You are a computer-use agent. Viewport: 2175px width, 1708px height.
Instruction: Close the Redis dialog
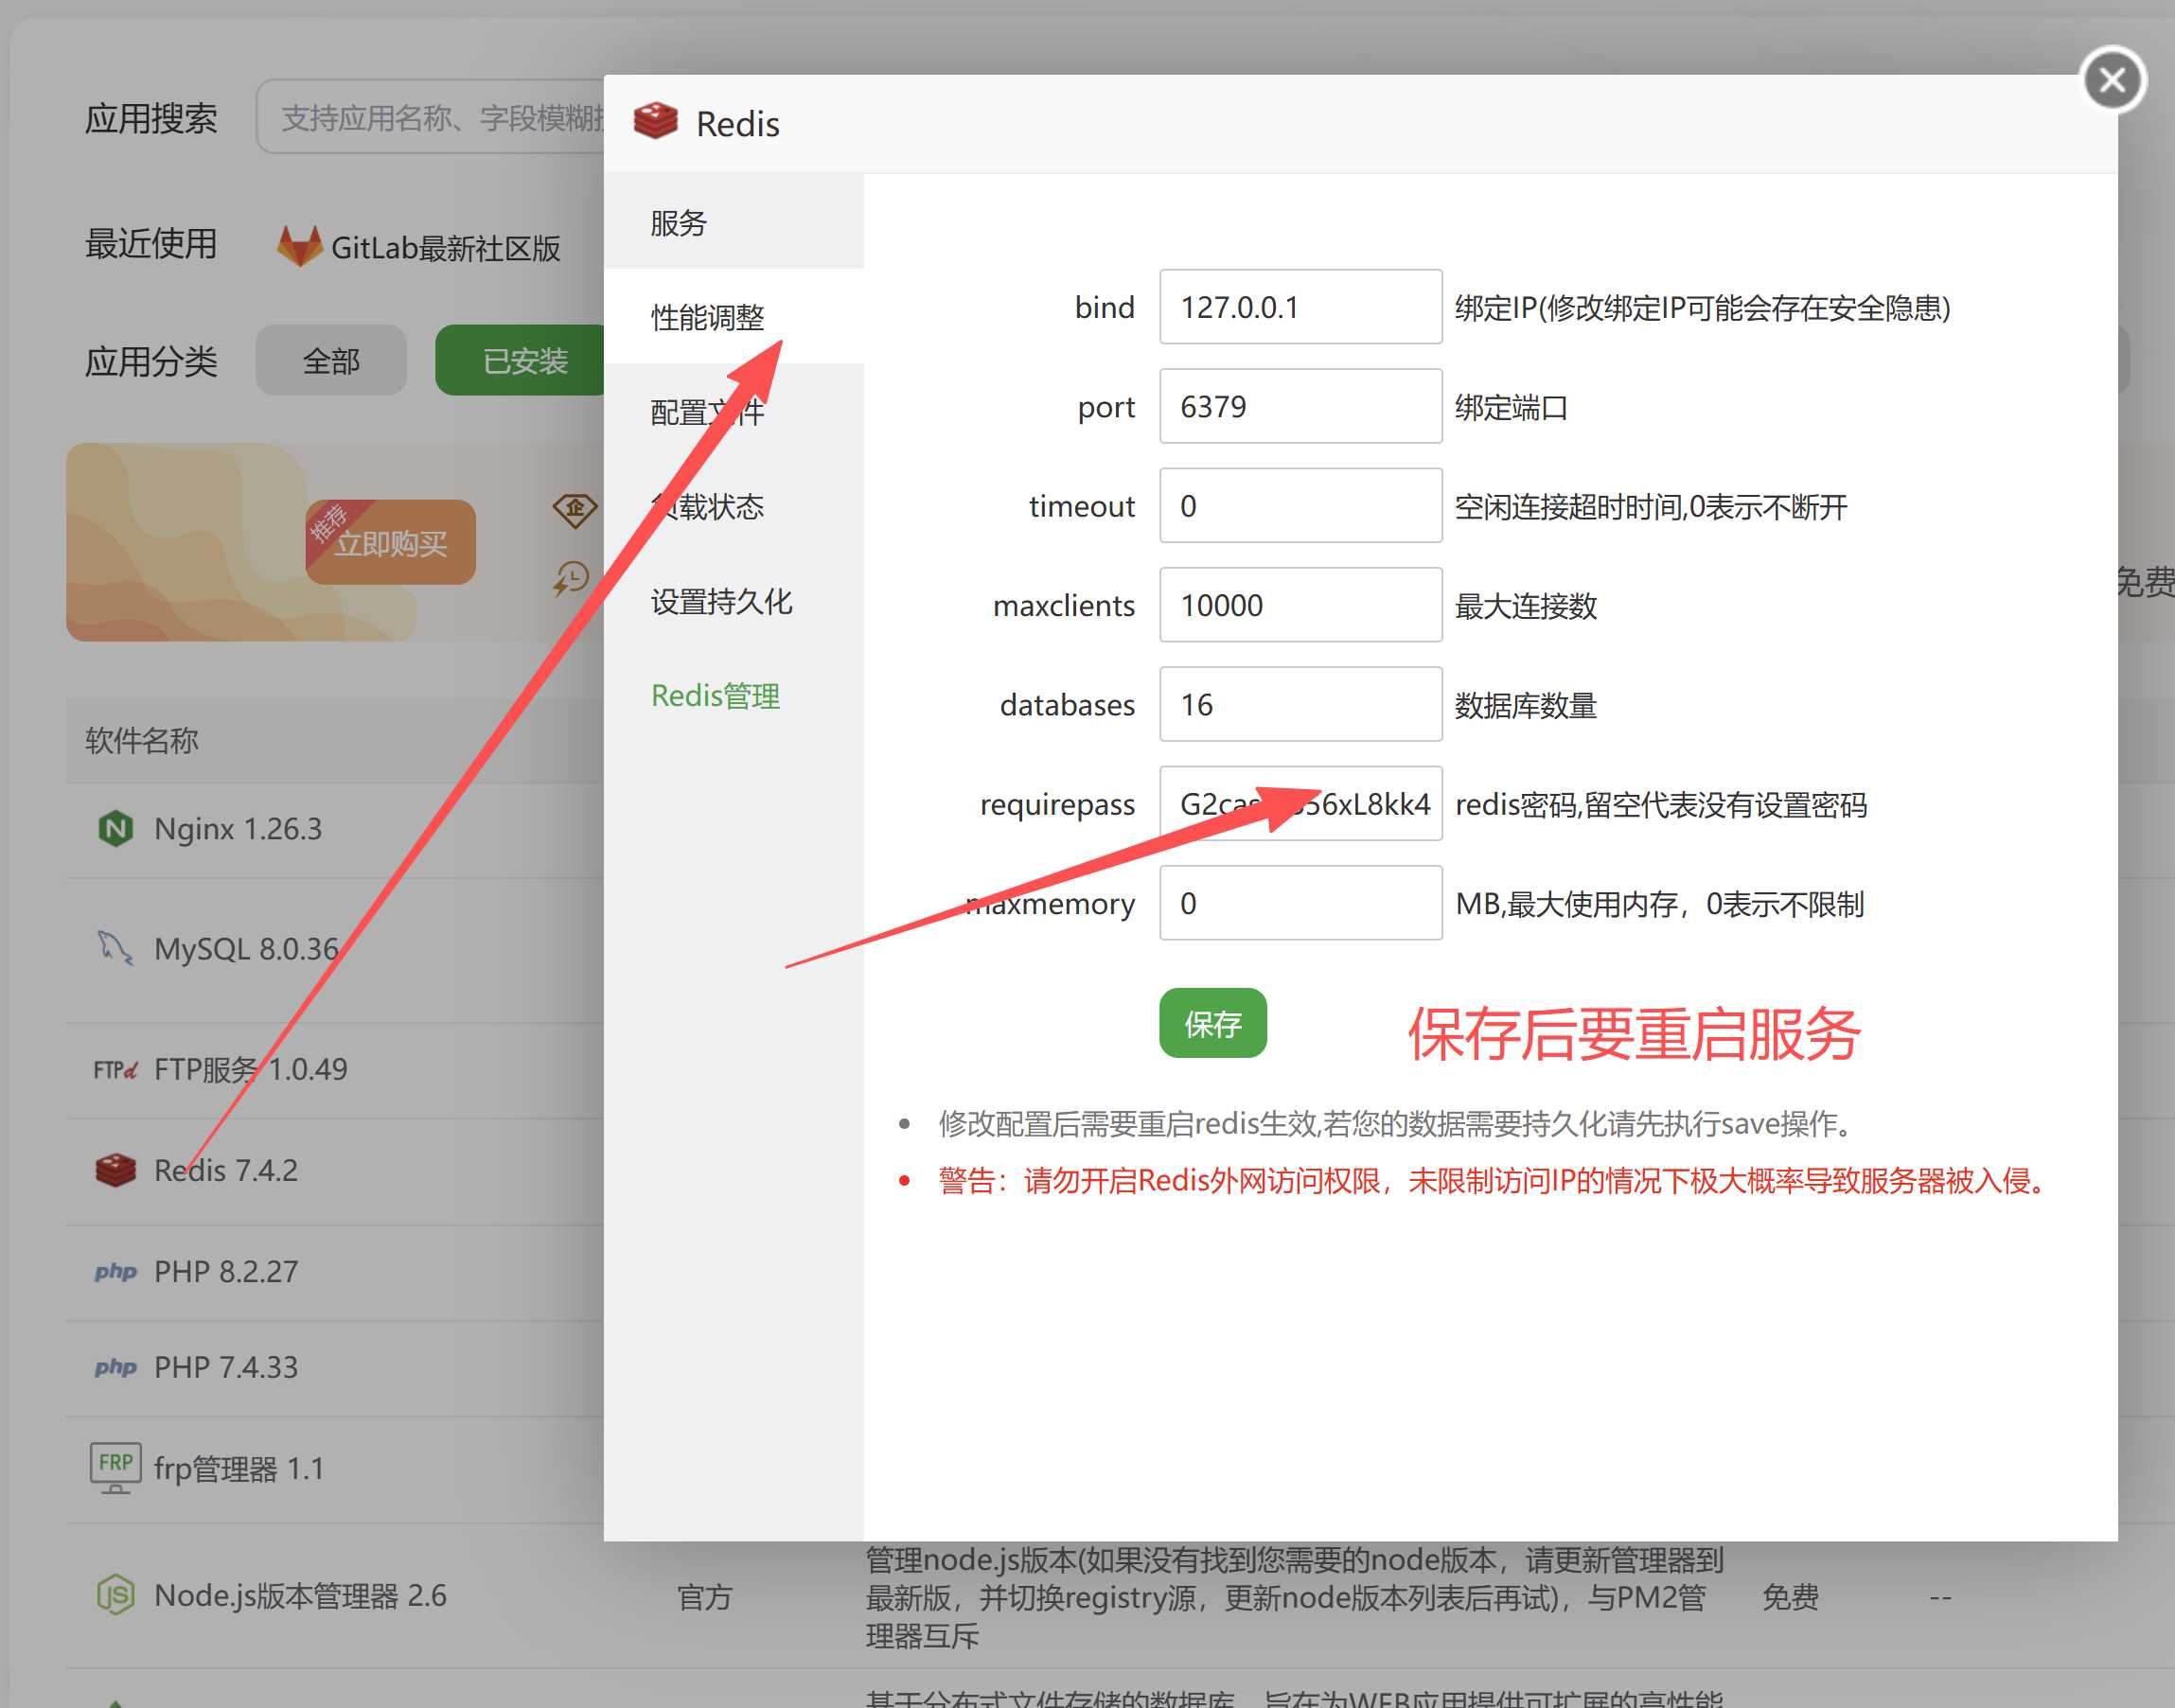pyautogui.click(x=2112, y=80)
